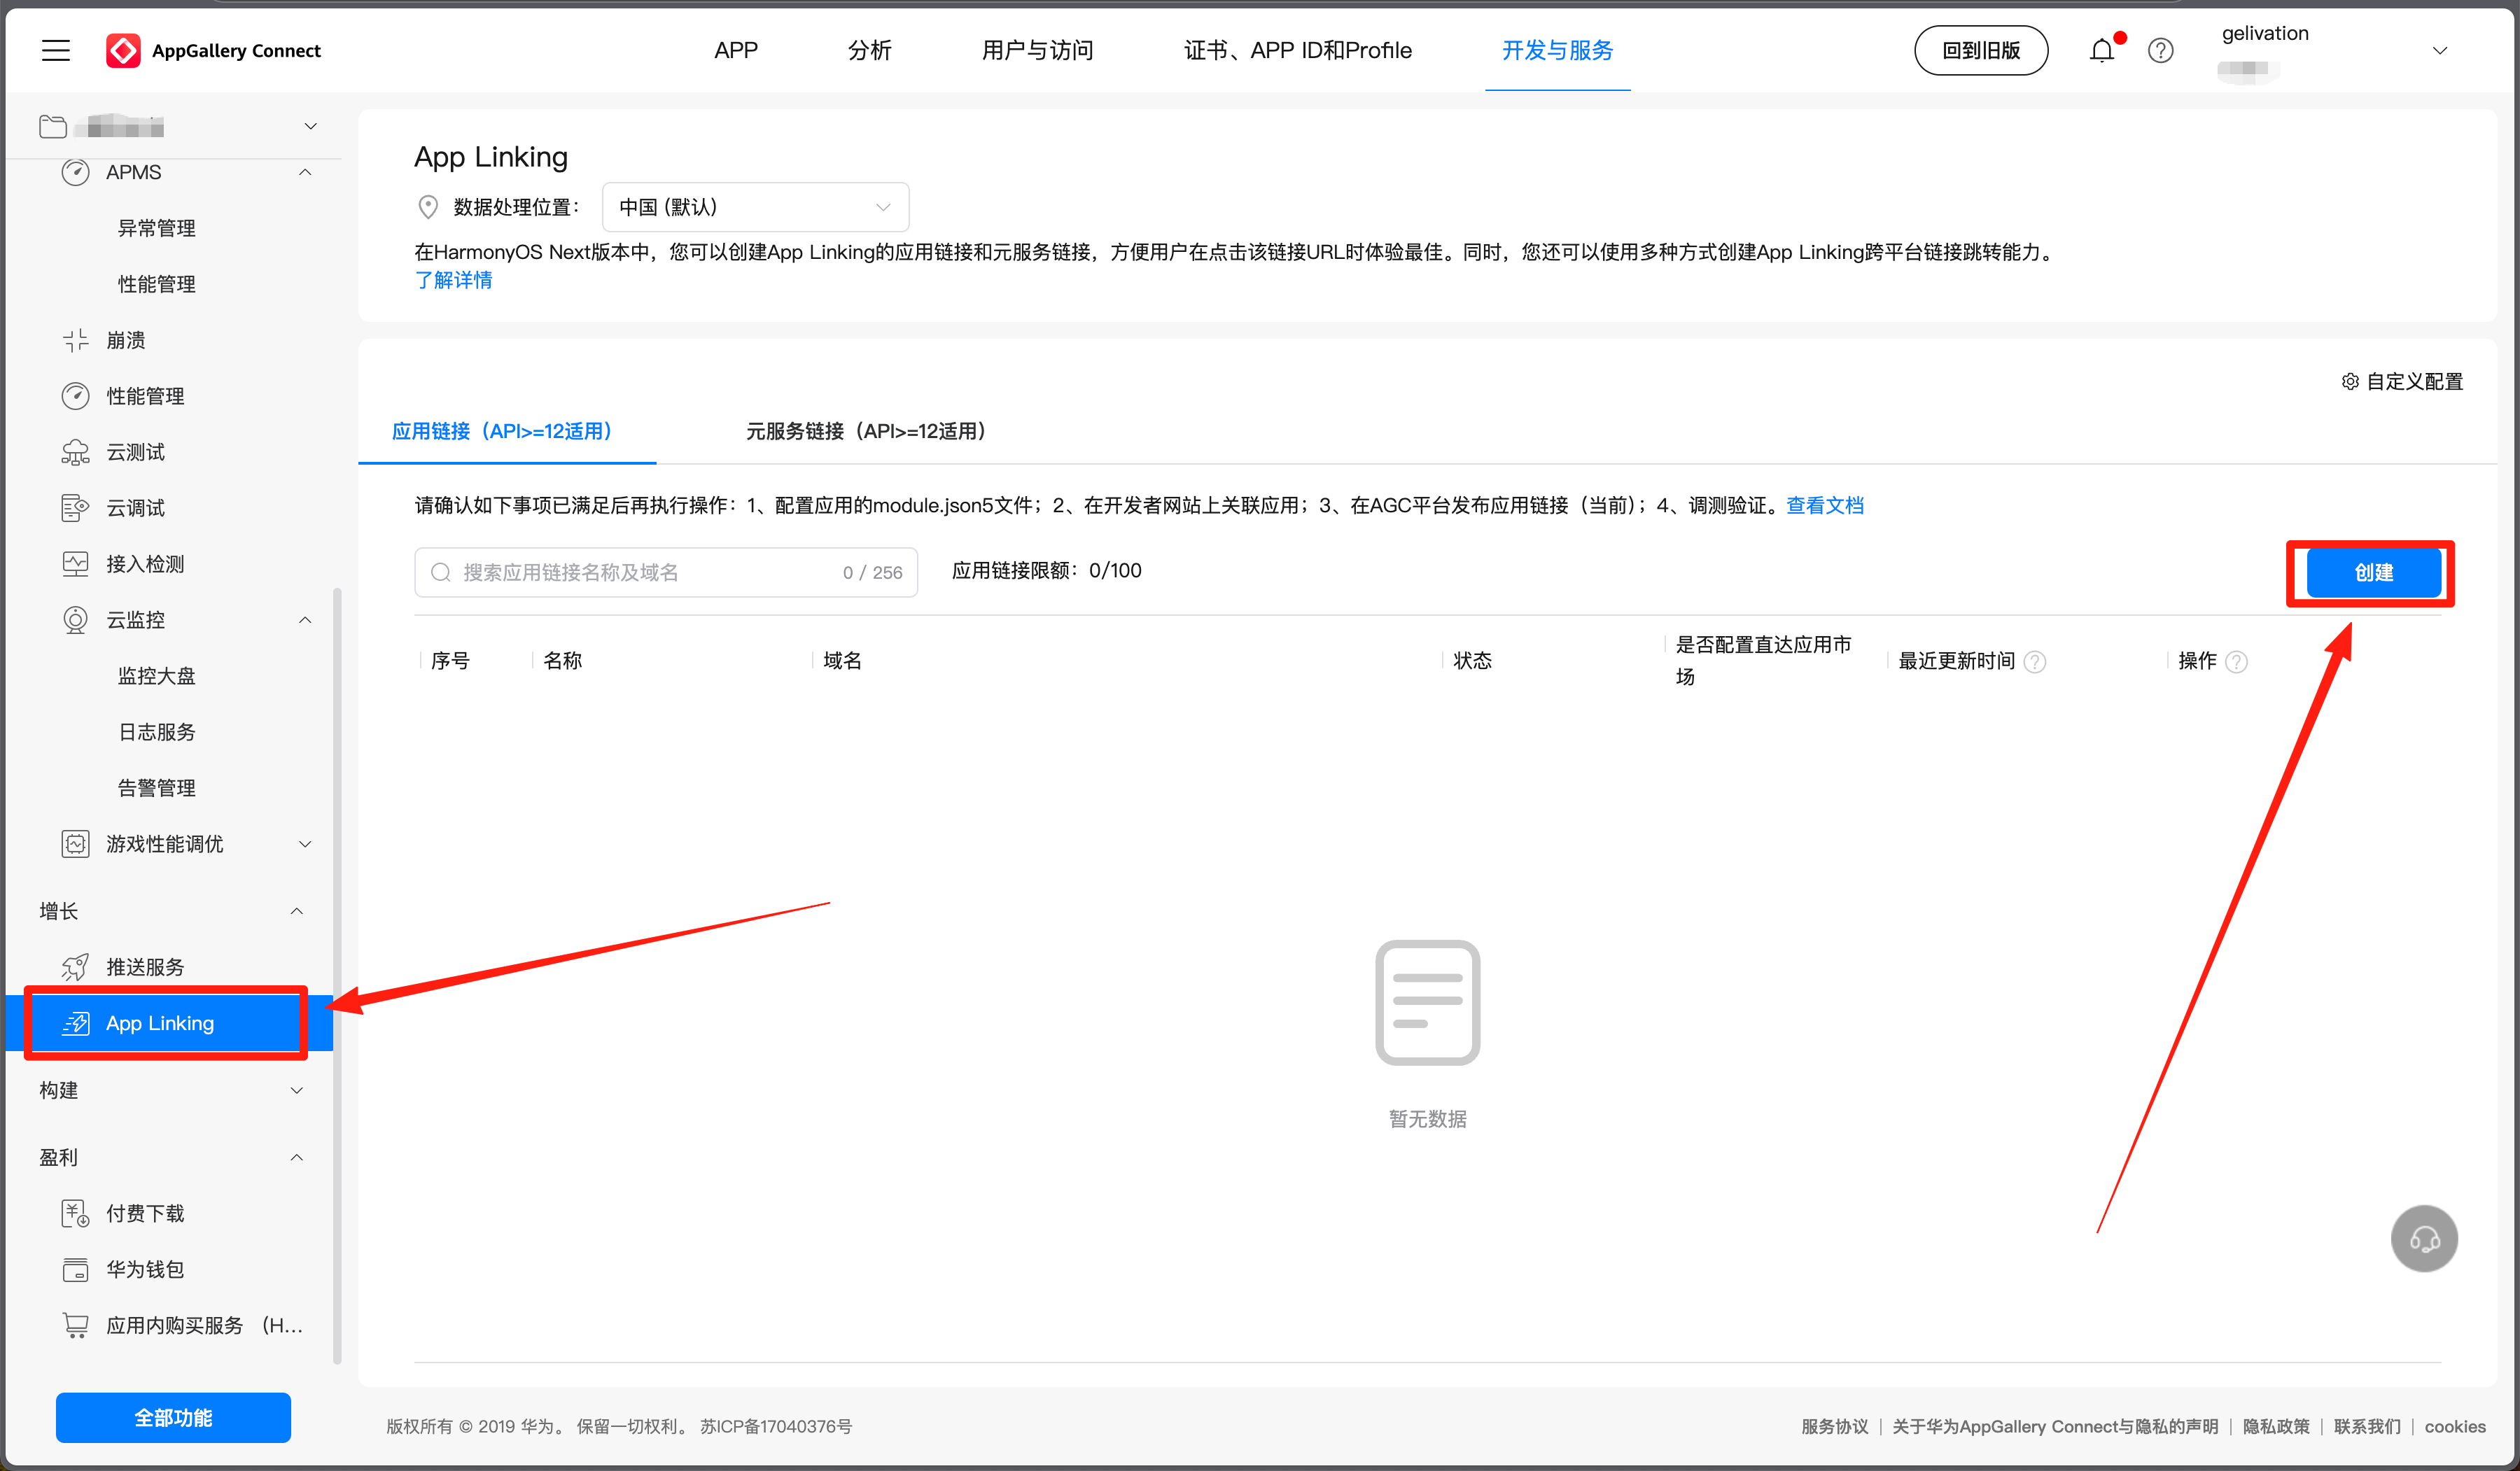Expand 游戏性能调优 submenu
This screenshot has height=1471, width=2520.
click(305, 844)
